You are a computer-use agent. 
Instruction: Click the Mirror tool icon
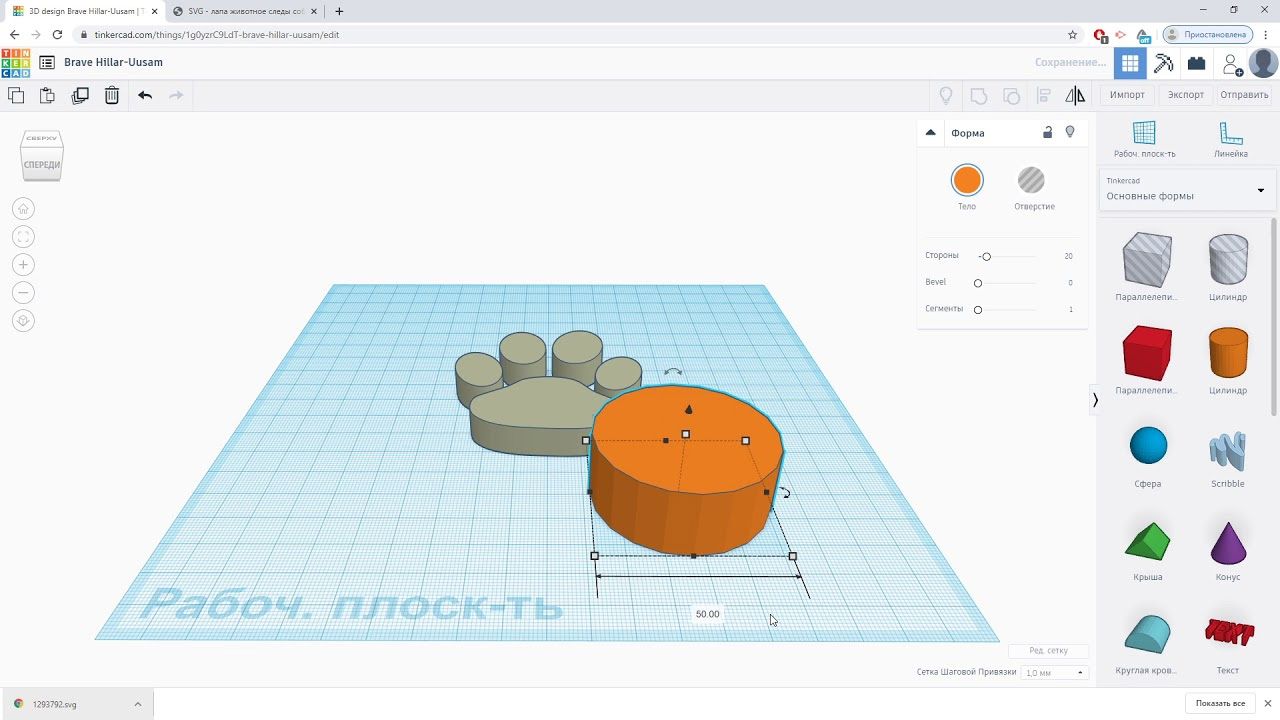pyautogui.click(x=1075, y=95)
